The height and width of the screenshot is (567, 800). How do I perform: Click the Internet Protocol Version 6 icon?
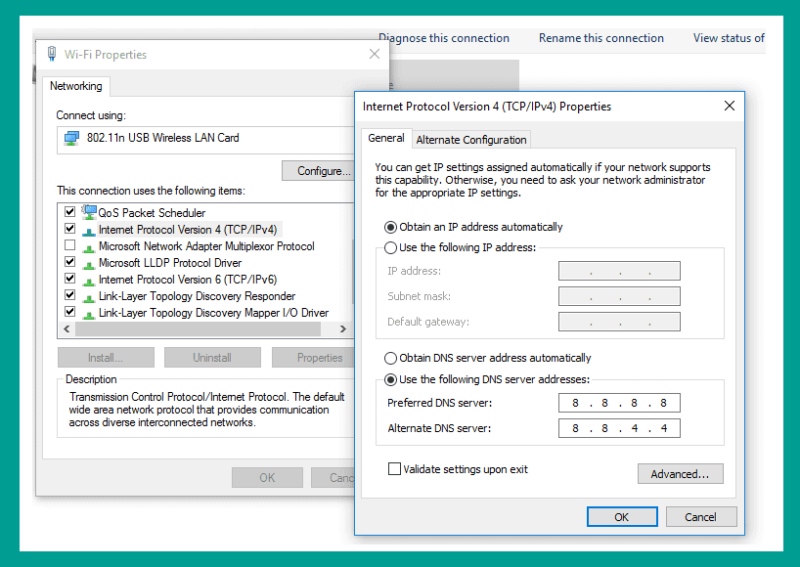89,281
